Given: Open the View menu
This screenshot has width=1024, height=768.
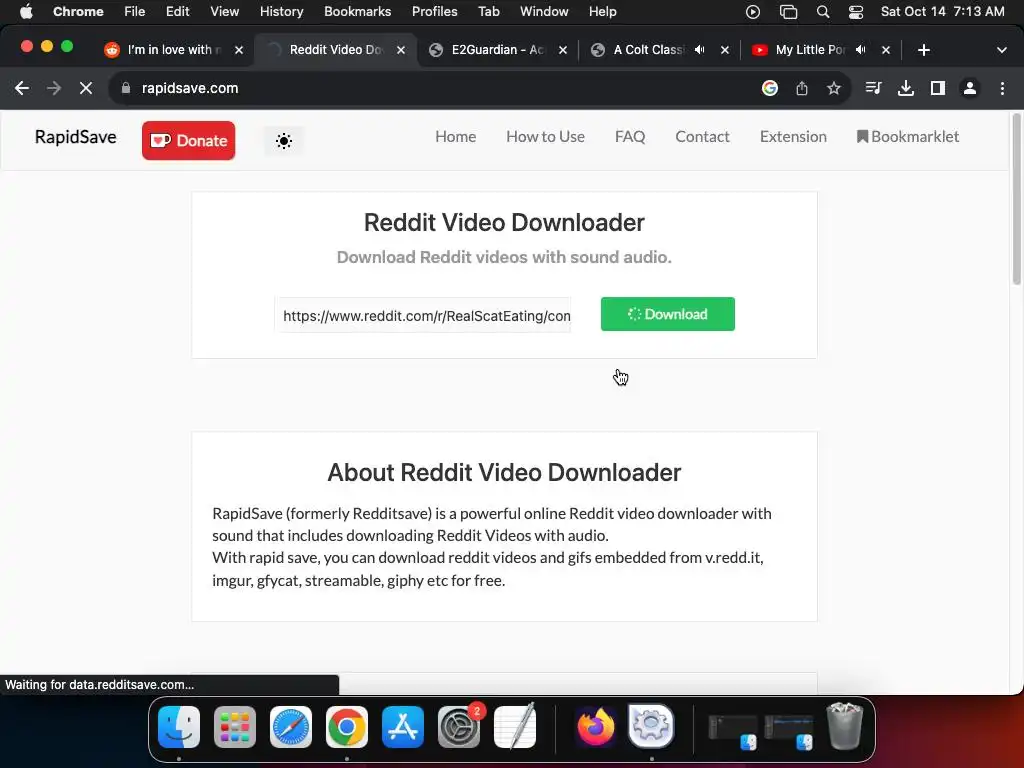Looking at the screenshot, I should point(225,12).
